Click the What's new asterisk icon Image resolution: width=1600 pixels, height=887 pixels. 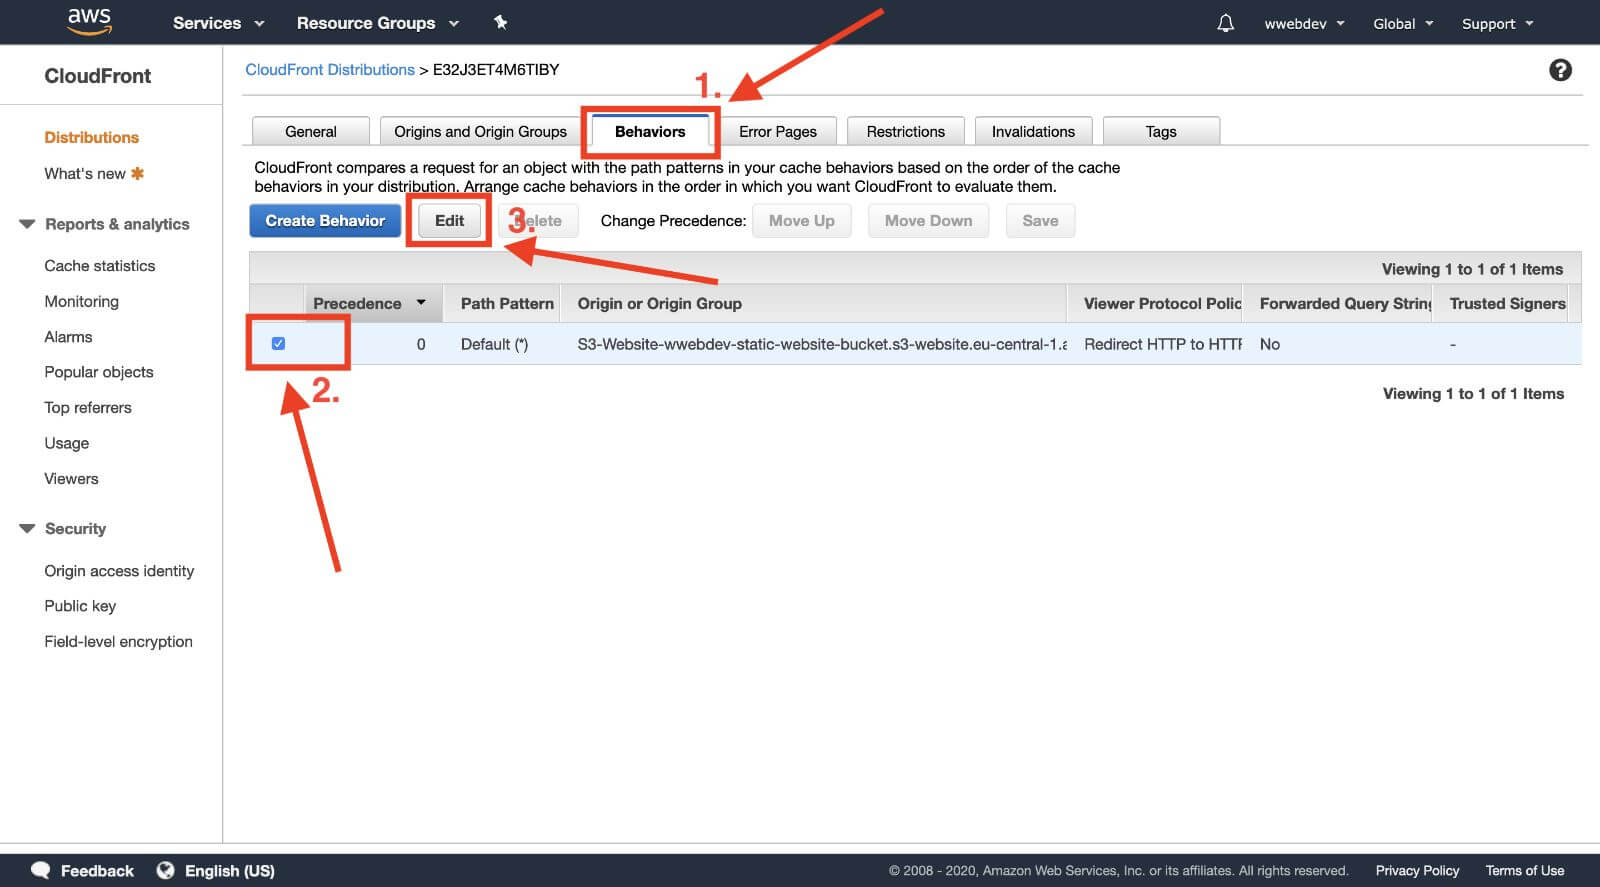pyautogui.click(x=138, y=173)
